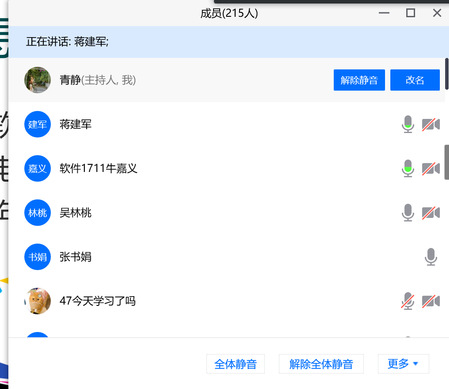
Task: Click 软件1711牛嘉义's camera-off icon
Action: click(431, 168)
